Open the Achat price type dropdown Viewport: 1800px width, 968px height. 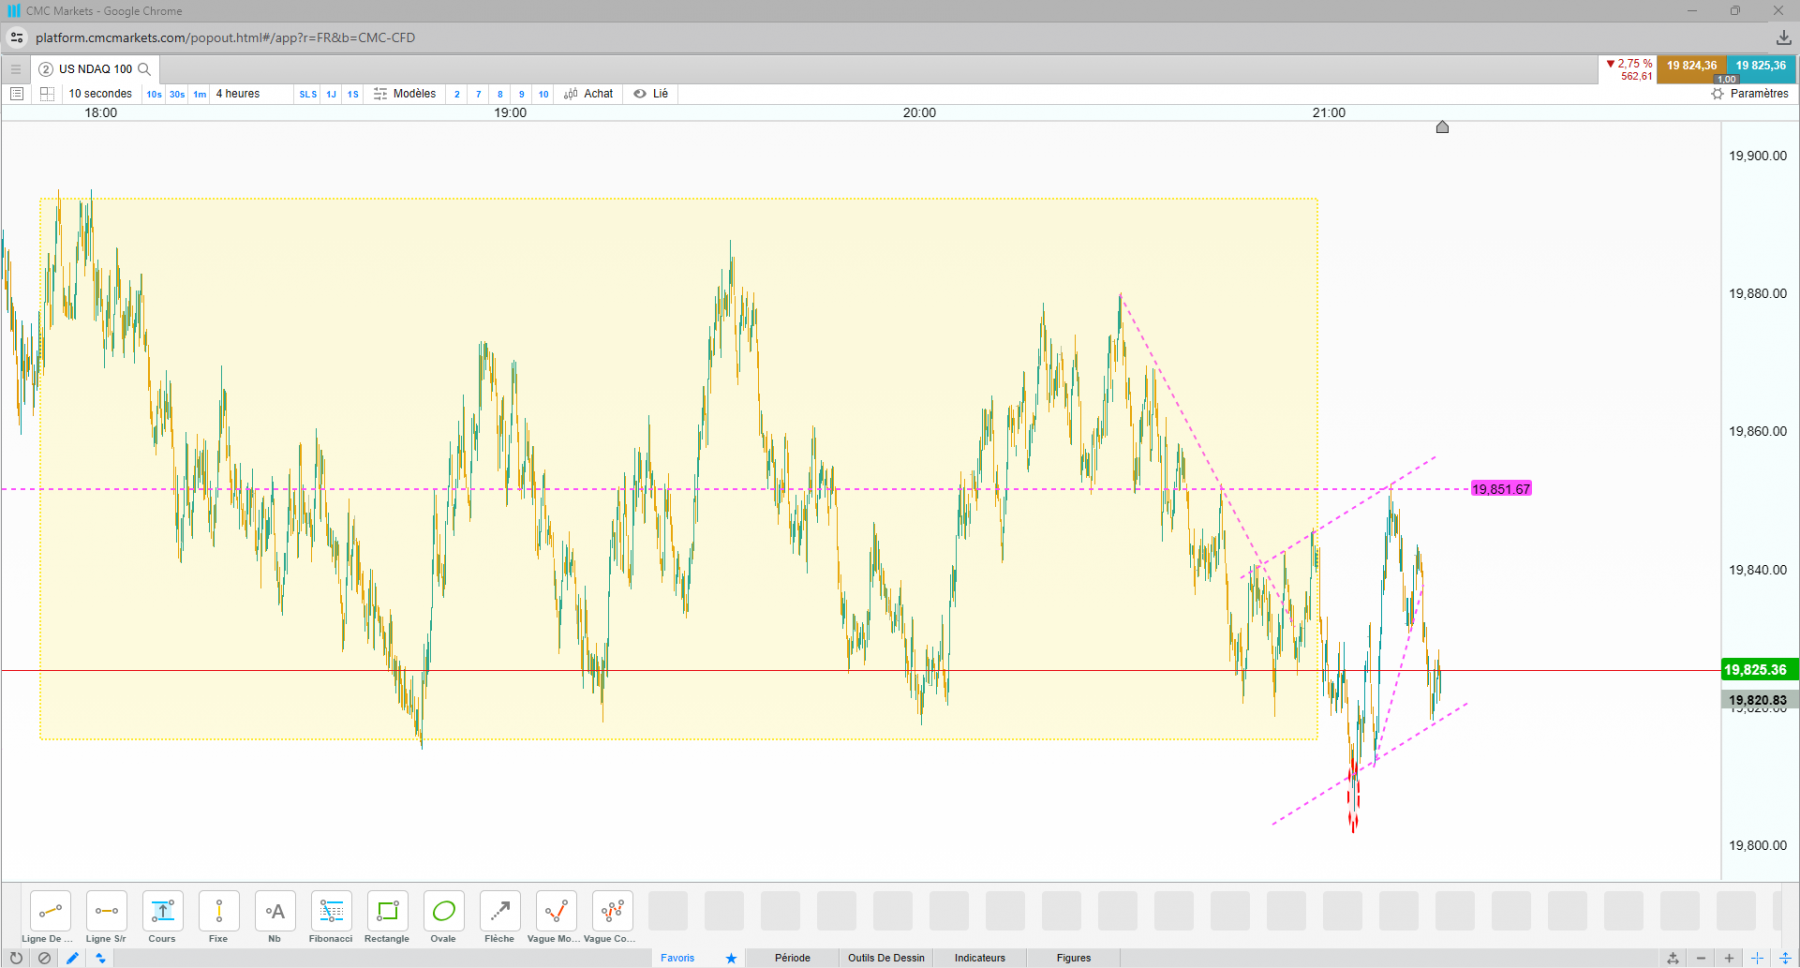pyautogui.click(x=589, y=94)
